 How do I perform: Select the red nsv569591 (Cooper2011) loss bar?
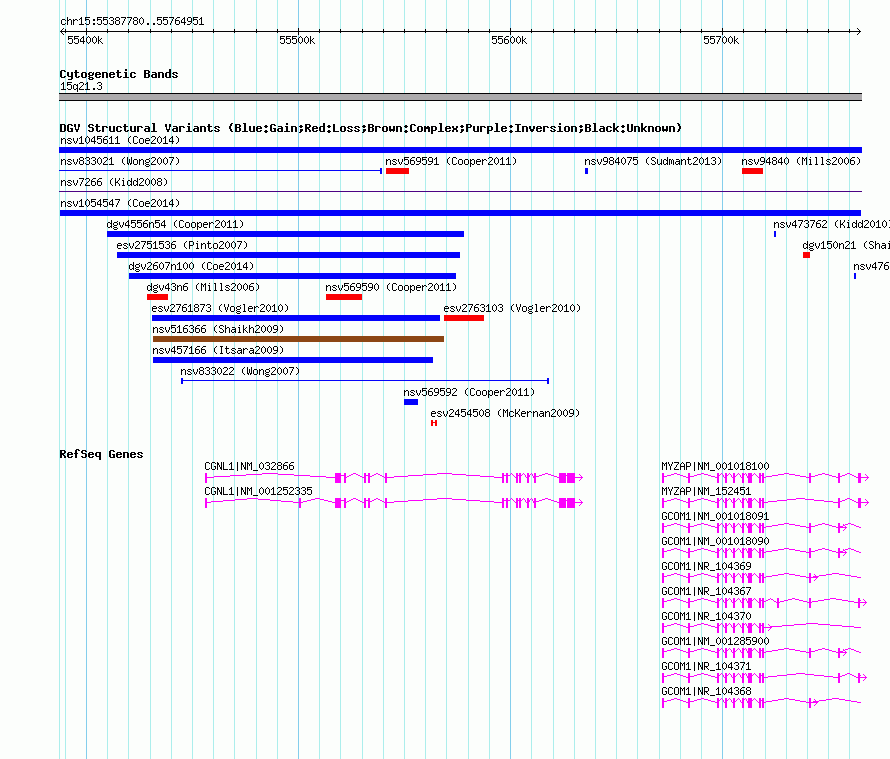[397, 171]
